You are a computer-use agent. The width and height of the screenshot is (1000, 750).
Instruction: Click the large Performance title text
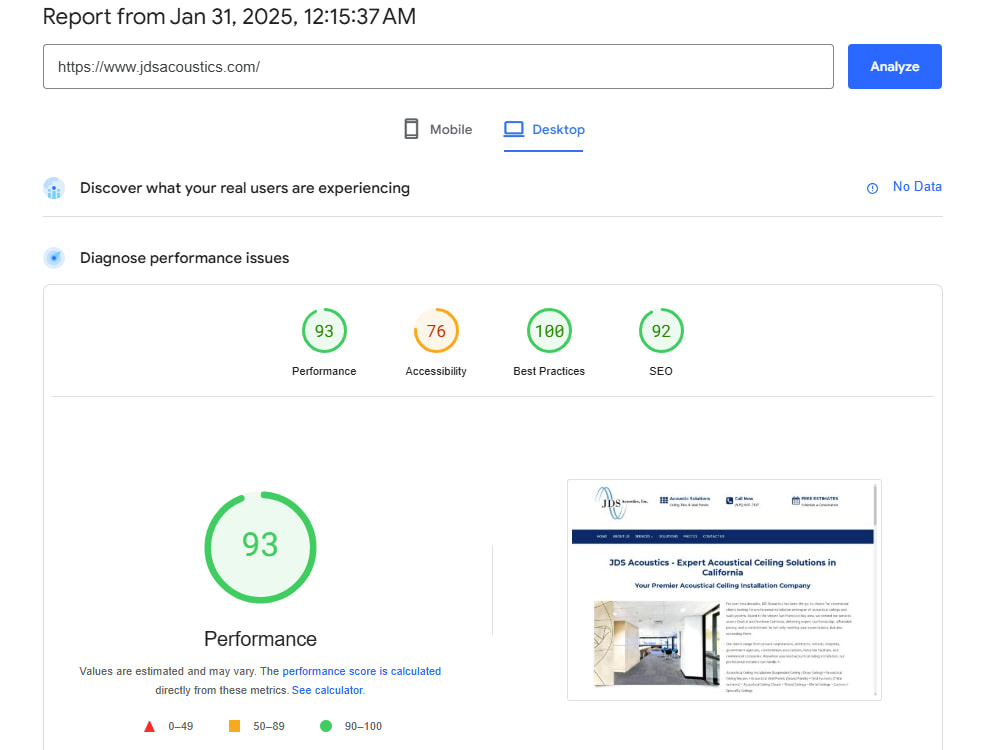coord(260,639)
